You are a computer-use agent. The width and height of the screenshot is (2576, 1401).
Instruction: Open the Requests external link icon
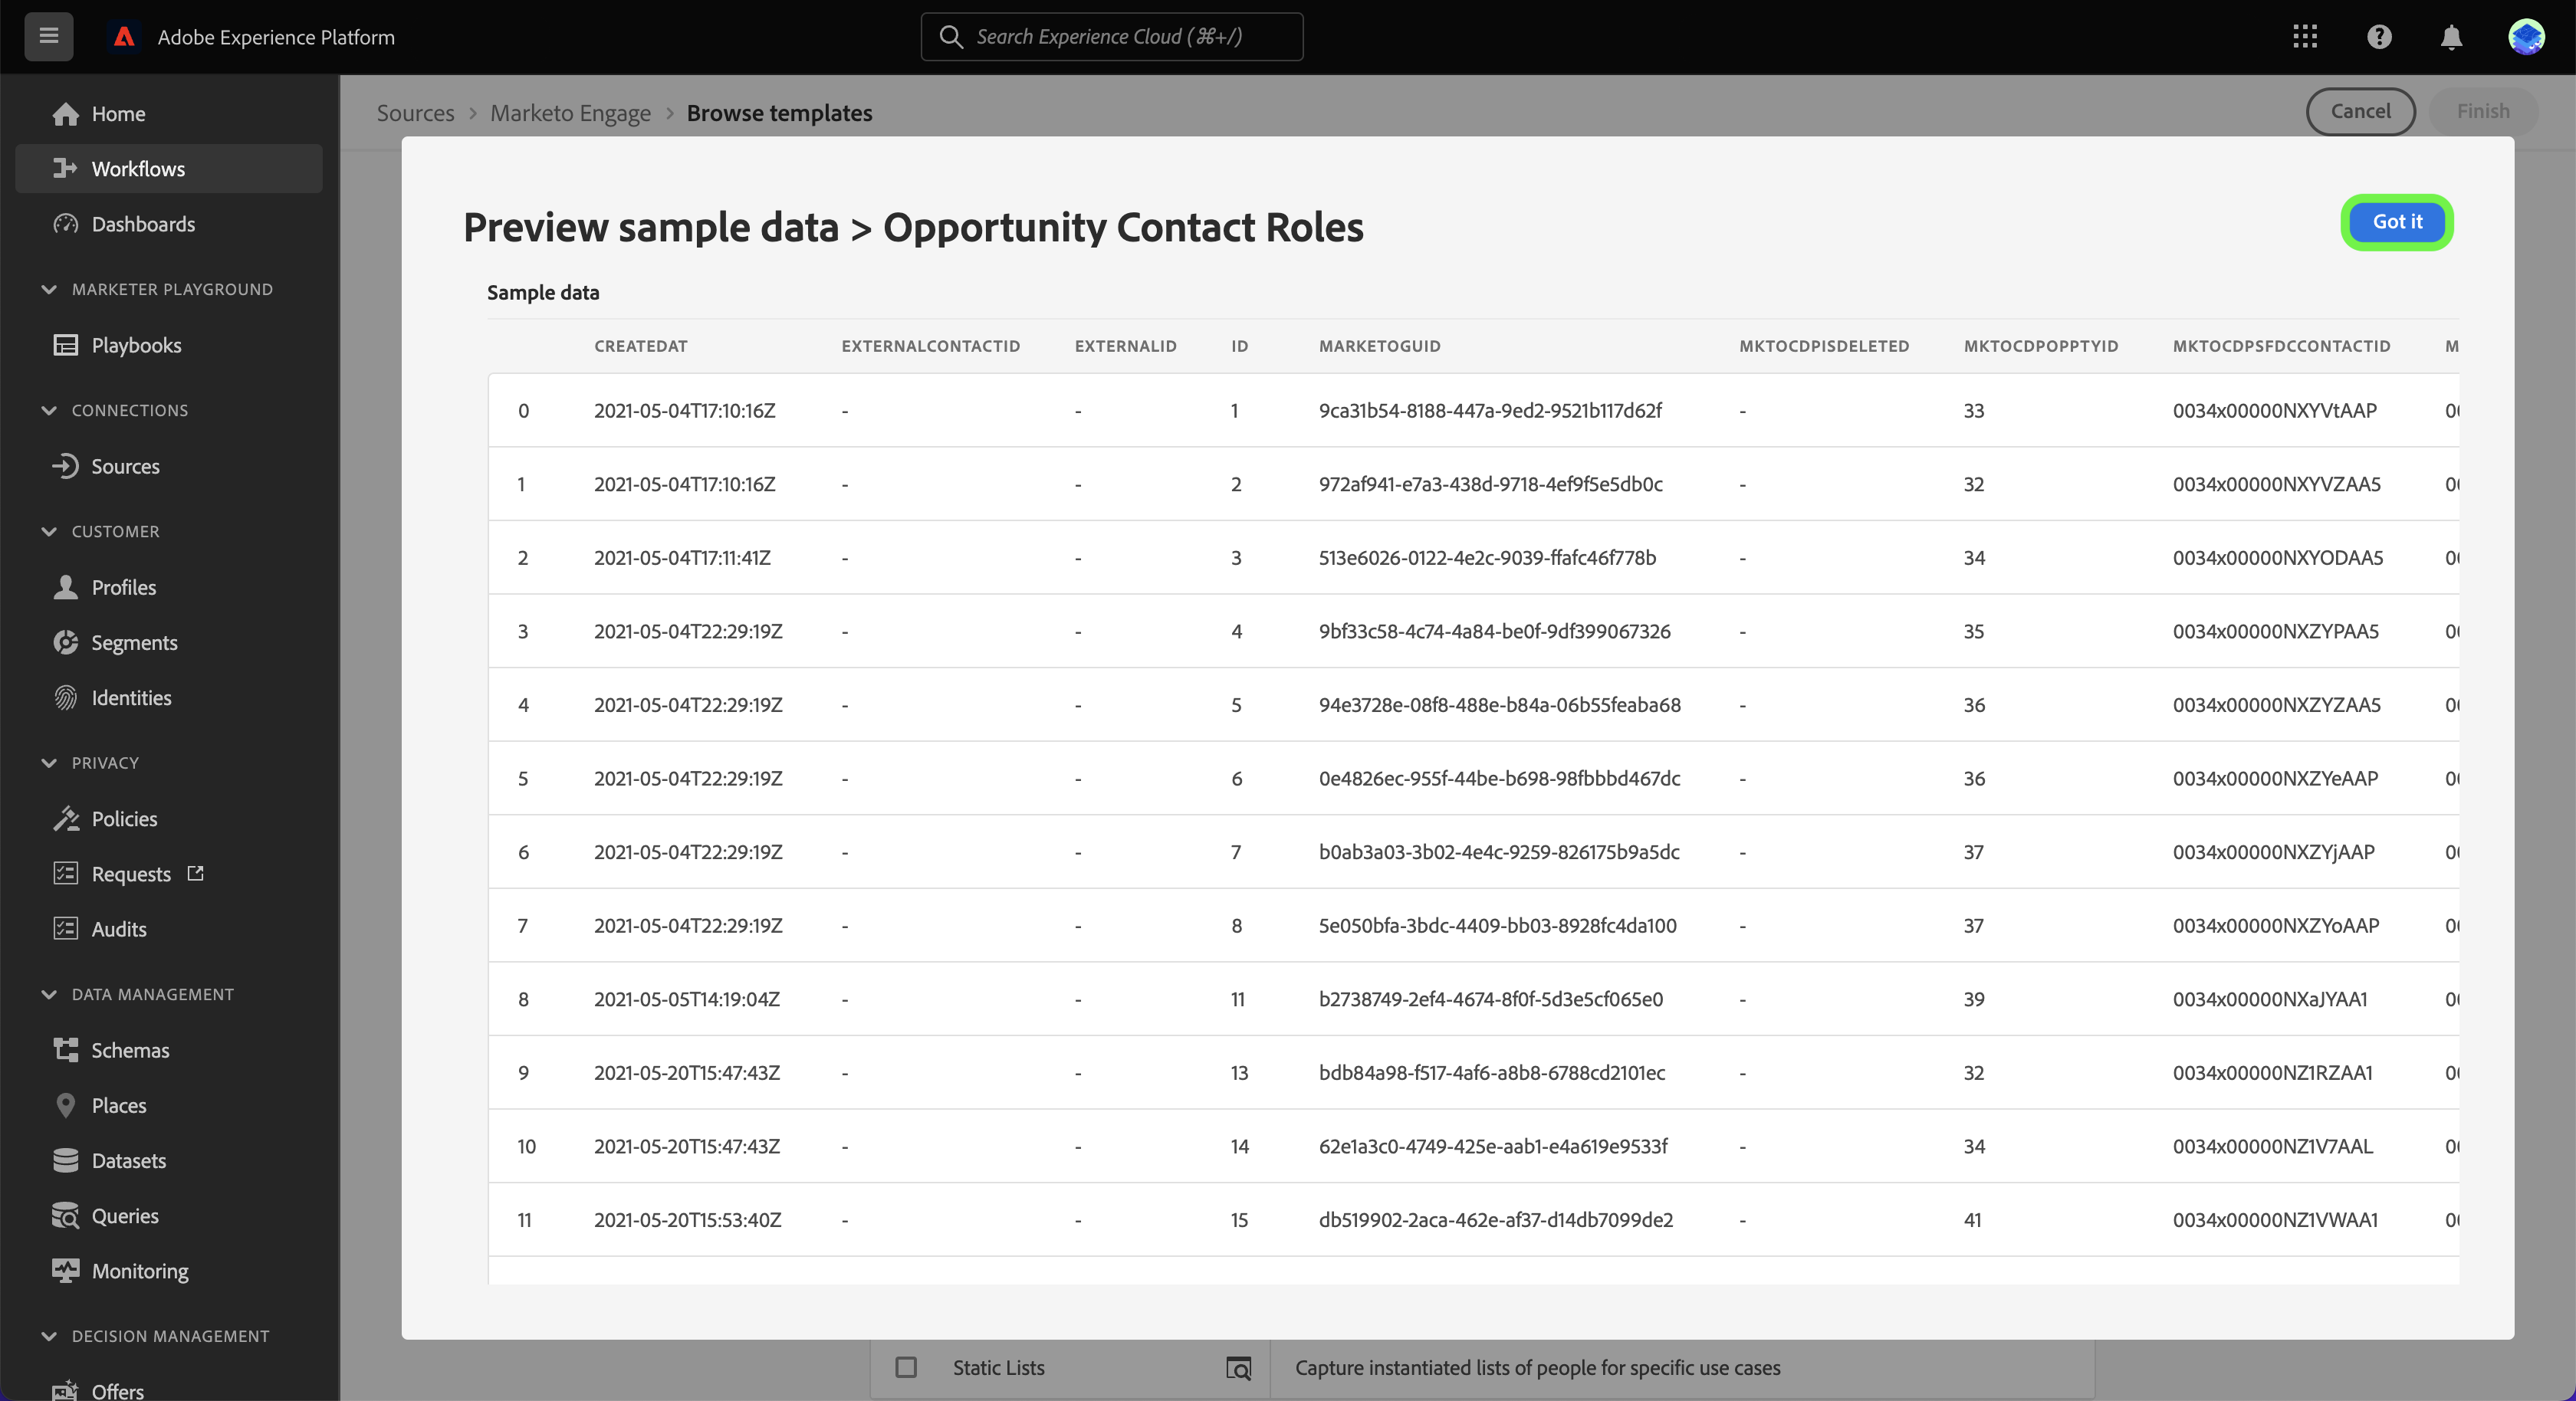(x=196, y=873)
